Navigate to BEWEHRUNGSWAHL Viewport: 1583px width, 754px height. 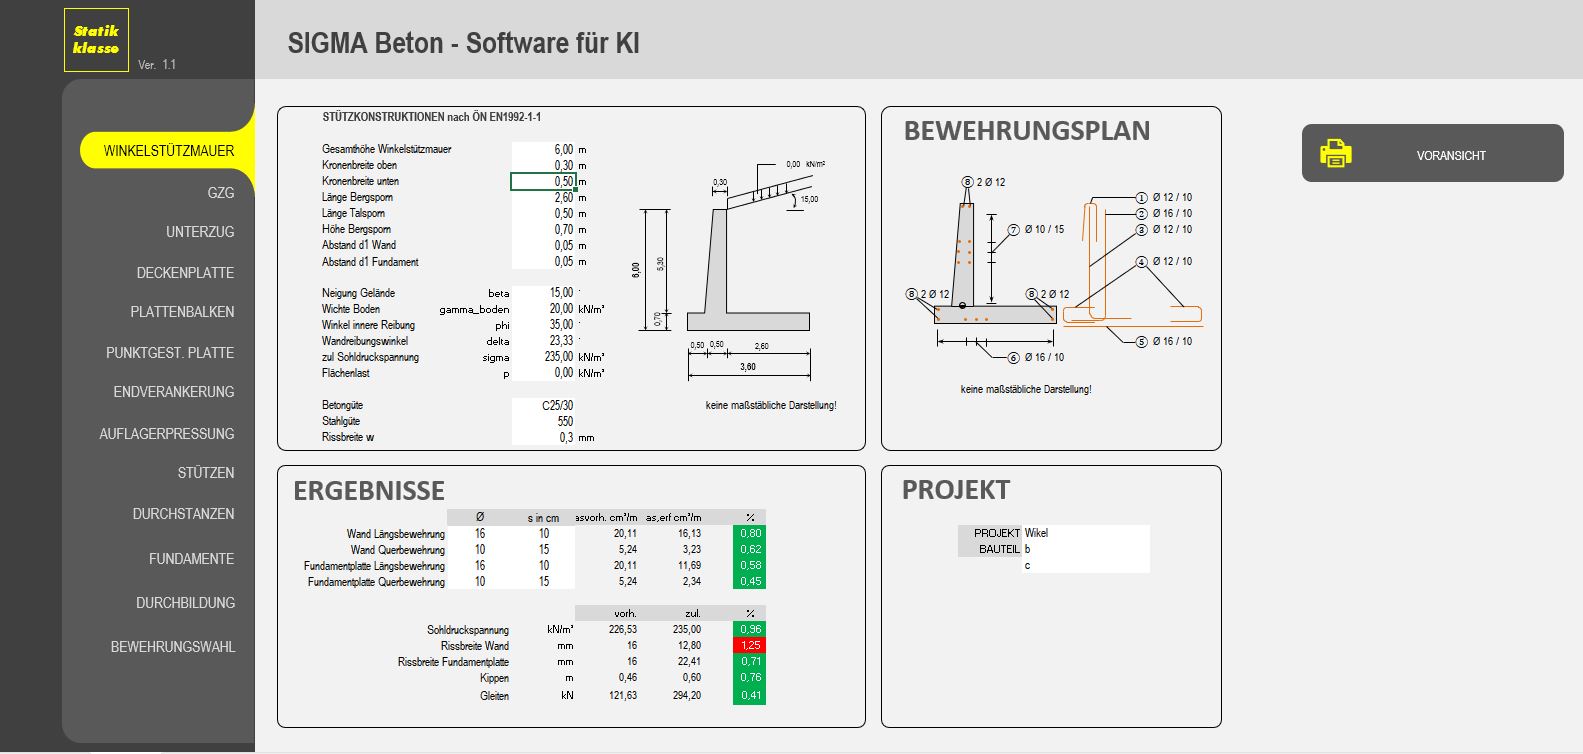click(173, 647)
